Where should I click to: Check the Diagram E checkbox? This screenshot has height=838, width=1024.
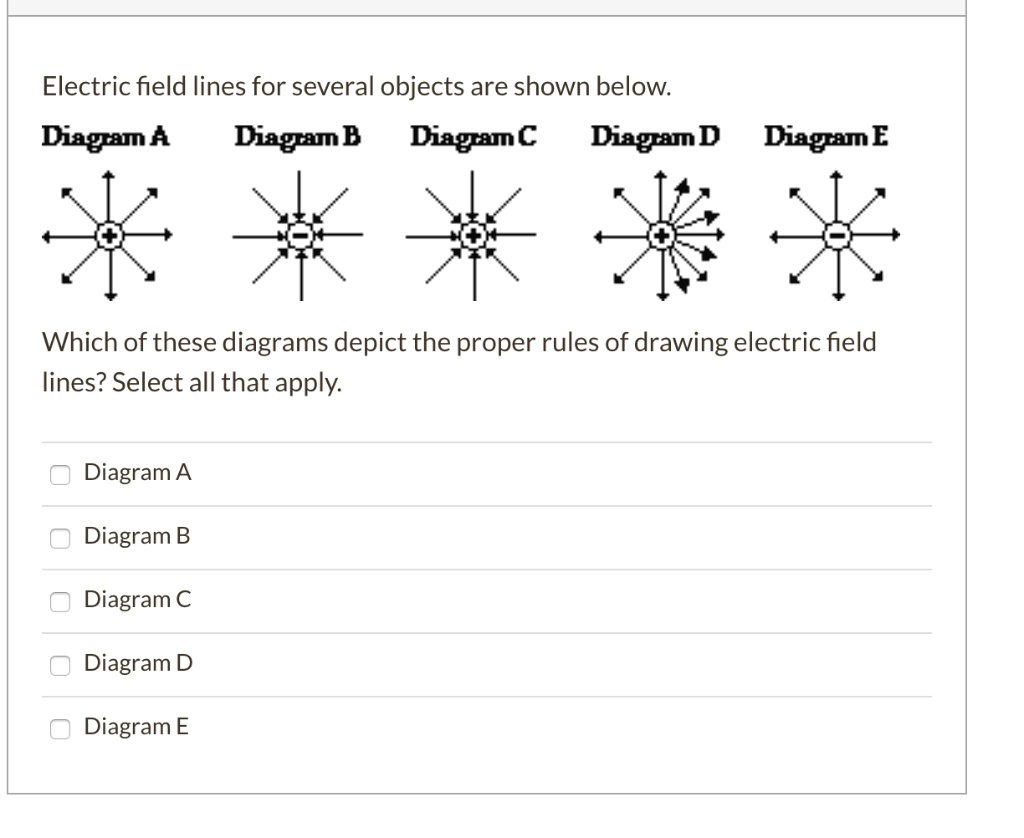click(x=60, y=729)
